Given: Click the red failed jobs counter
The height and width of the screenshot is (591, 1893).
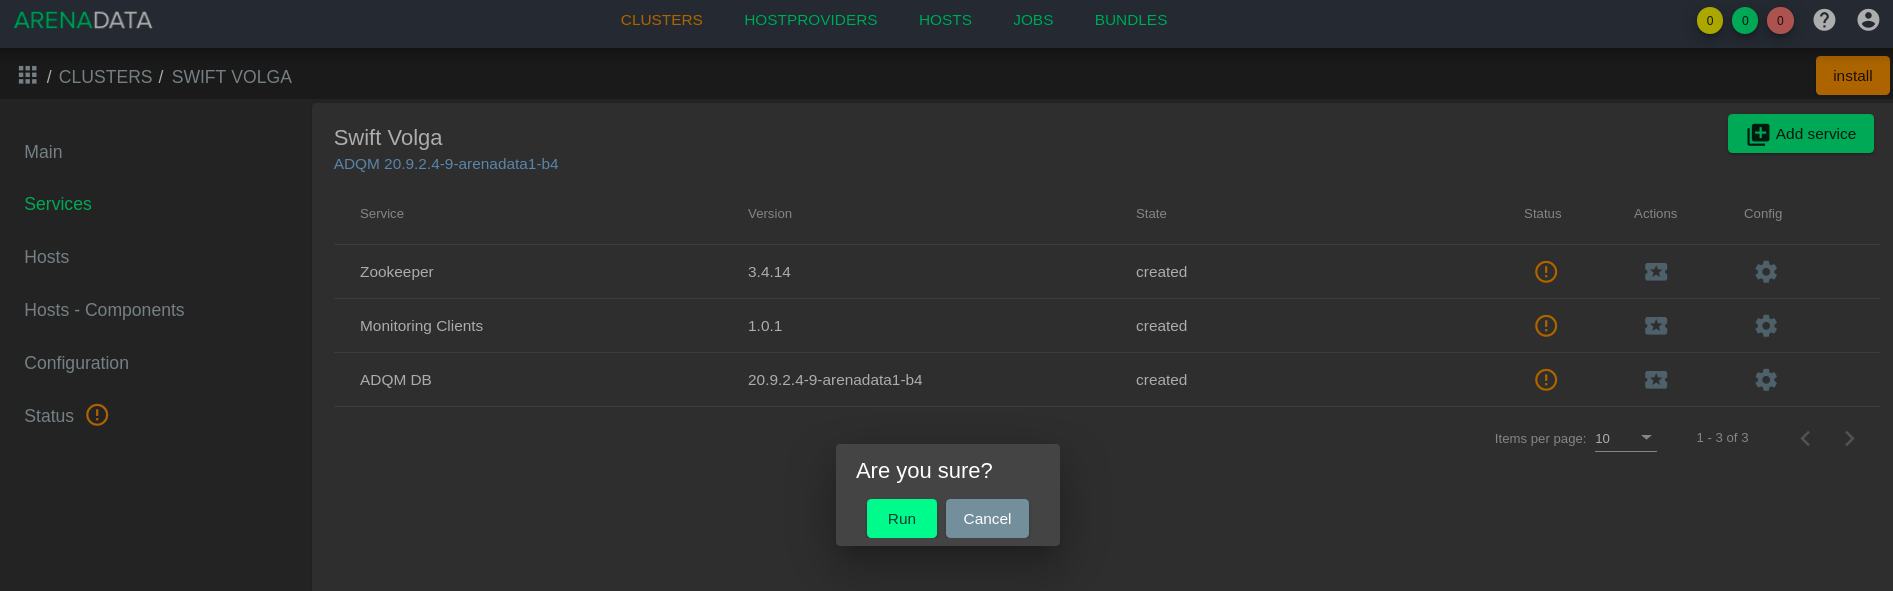Looking at the screenshot, I should click(x=1780, y=20).
